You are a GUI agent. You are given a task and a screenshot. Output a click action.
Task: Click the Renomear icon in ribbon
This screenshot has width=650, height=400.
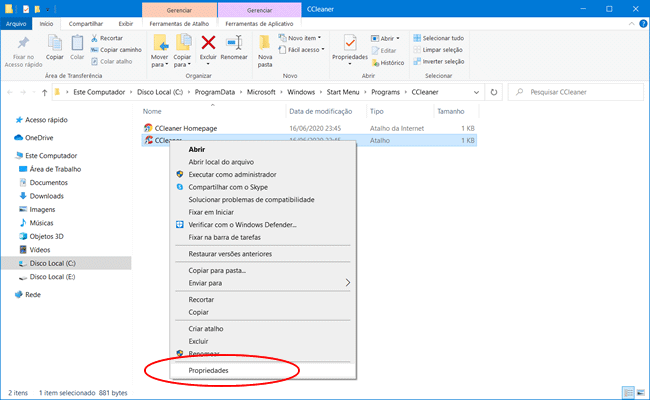tap(236, 45)
